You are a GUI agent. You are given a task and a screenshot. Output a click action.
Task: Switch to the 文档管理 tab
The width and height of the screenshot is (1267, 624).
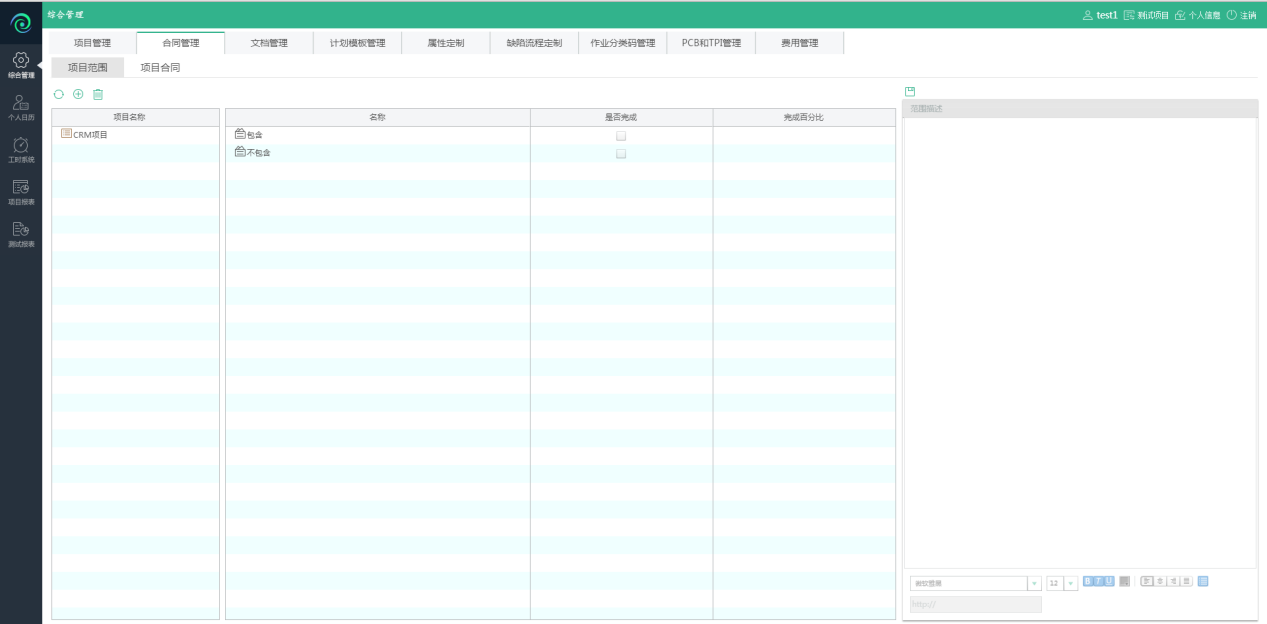click(268, 43)
